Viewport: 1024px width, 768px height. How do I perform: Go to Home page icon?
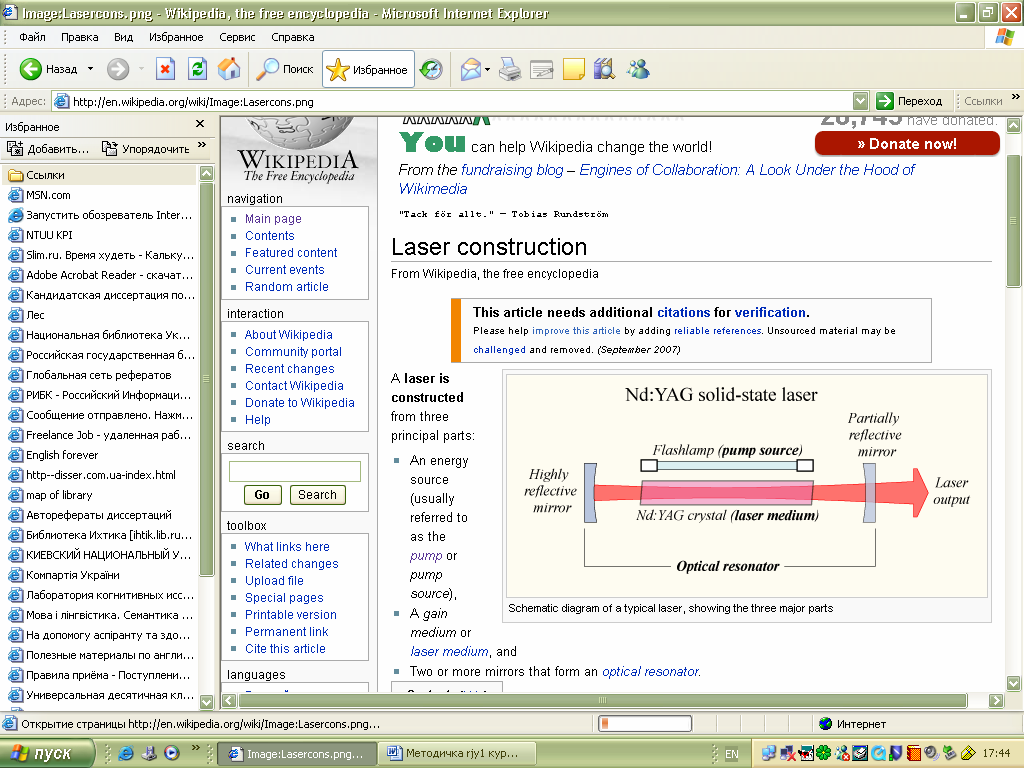(x=229, y=69)
